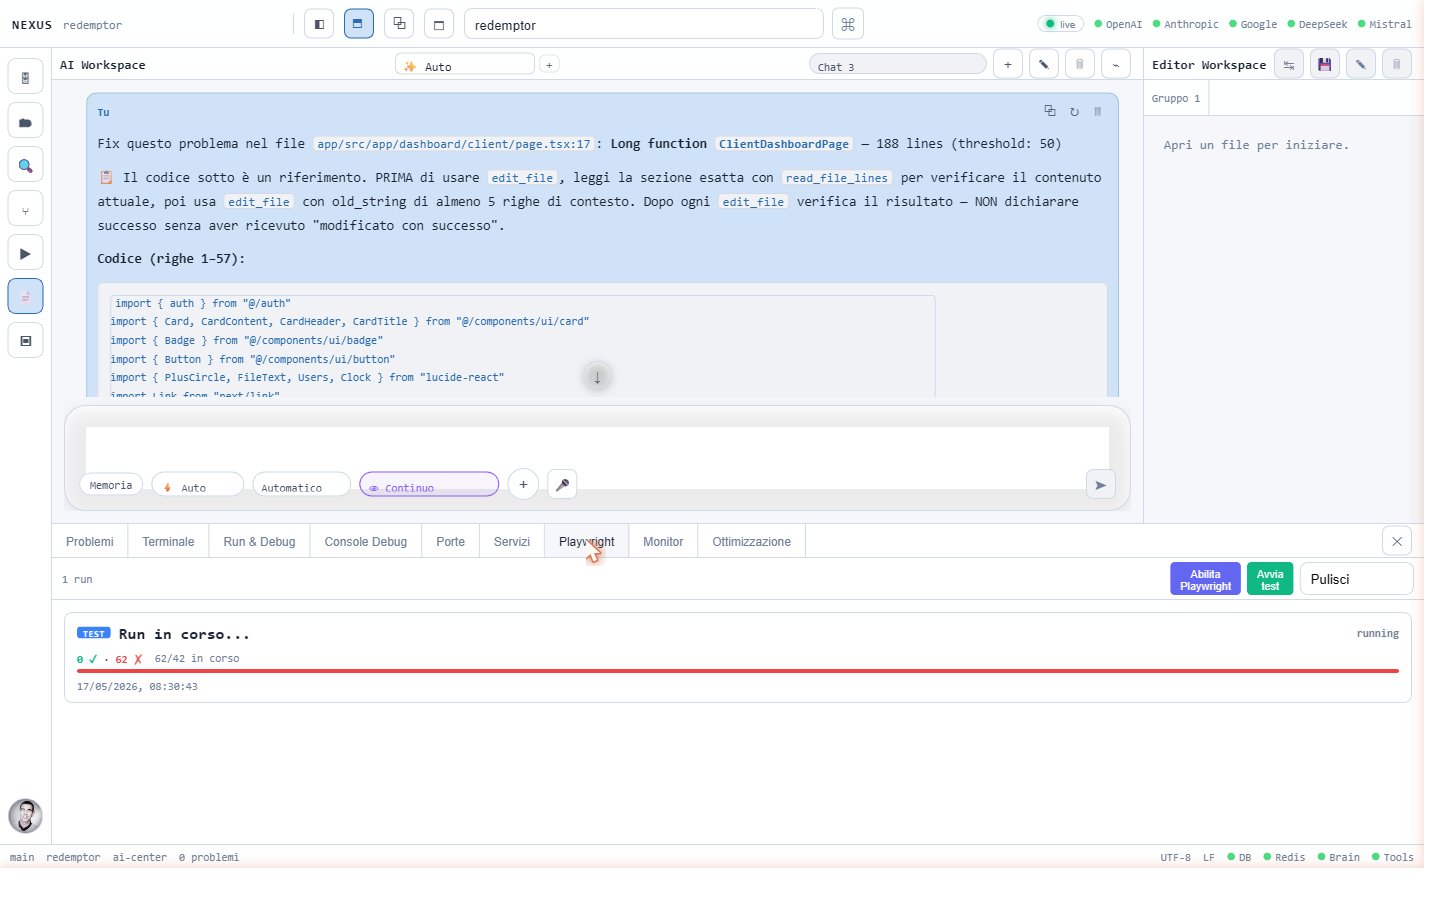This screenshot has width=1440, height=900.
Task: Click the redemptor project search field
Action: coord(644,24)
